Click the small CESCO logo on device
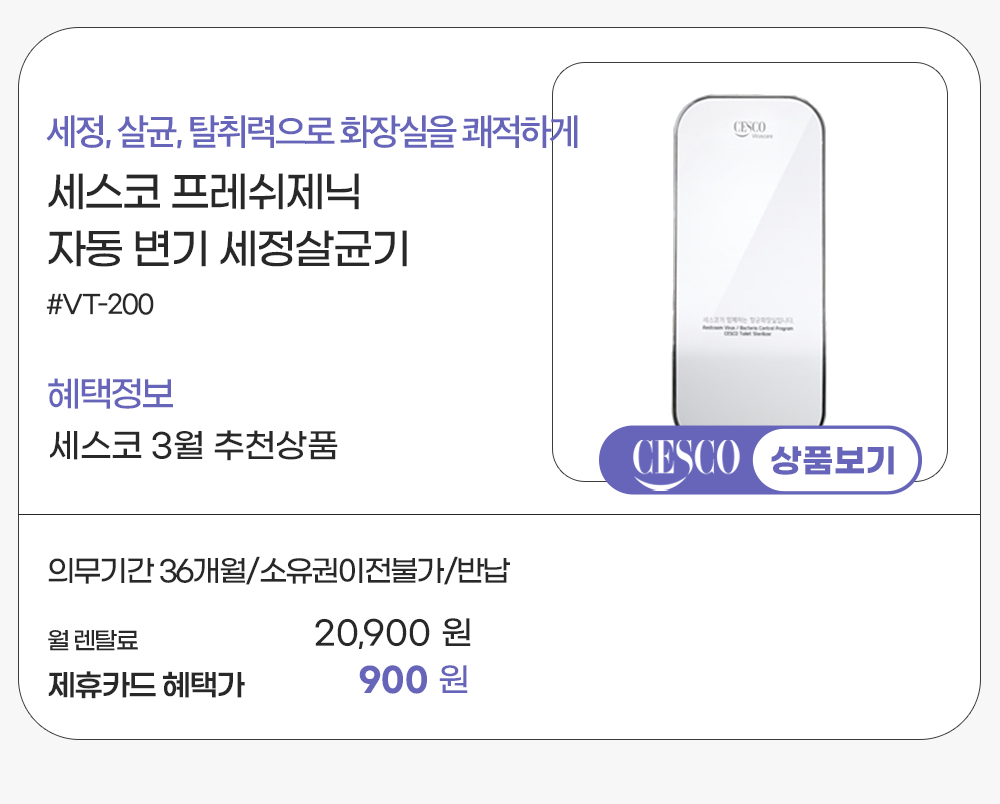 coord(750,129)
